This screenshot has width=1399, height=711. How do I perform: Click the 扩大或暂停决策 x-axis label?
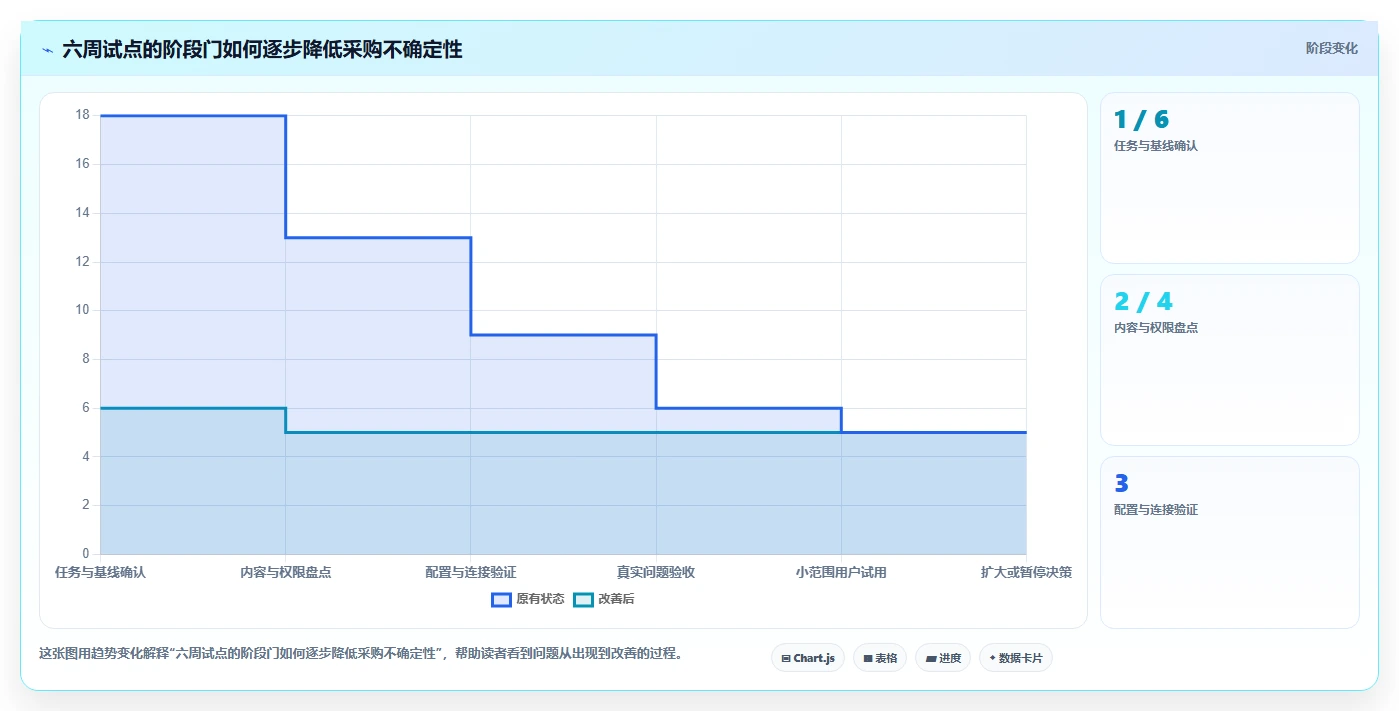click(1026, 572)
